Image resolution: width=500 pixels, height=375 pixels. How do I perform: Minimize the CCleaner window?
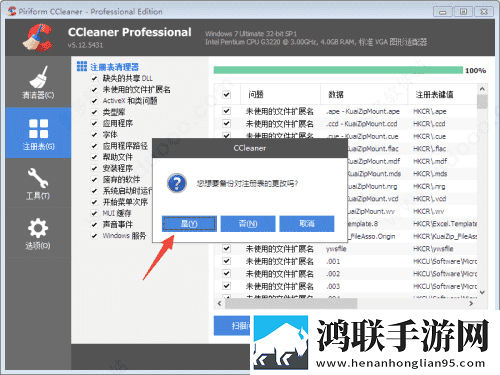[x=443, y=11]
